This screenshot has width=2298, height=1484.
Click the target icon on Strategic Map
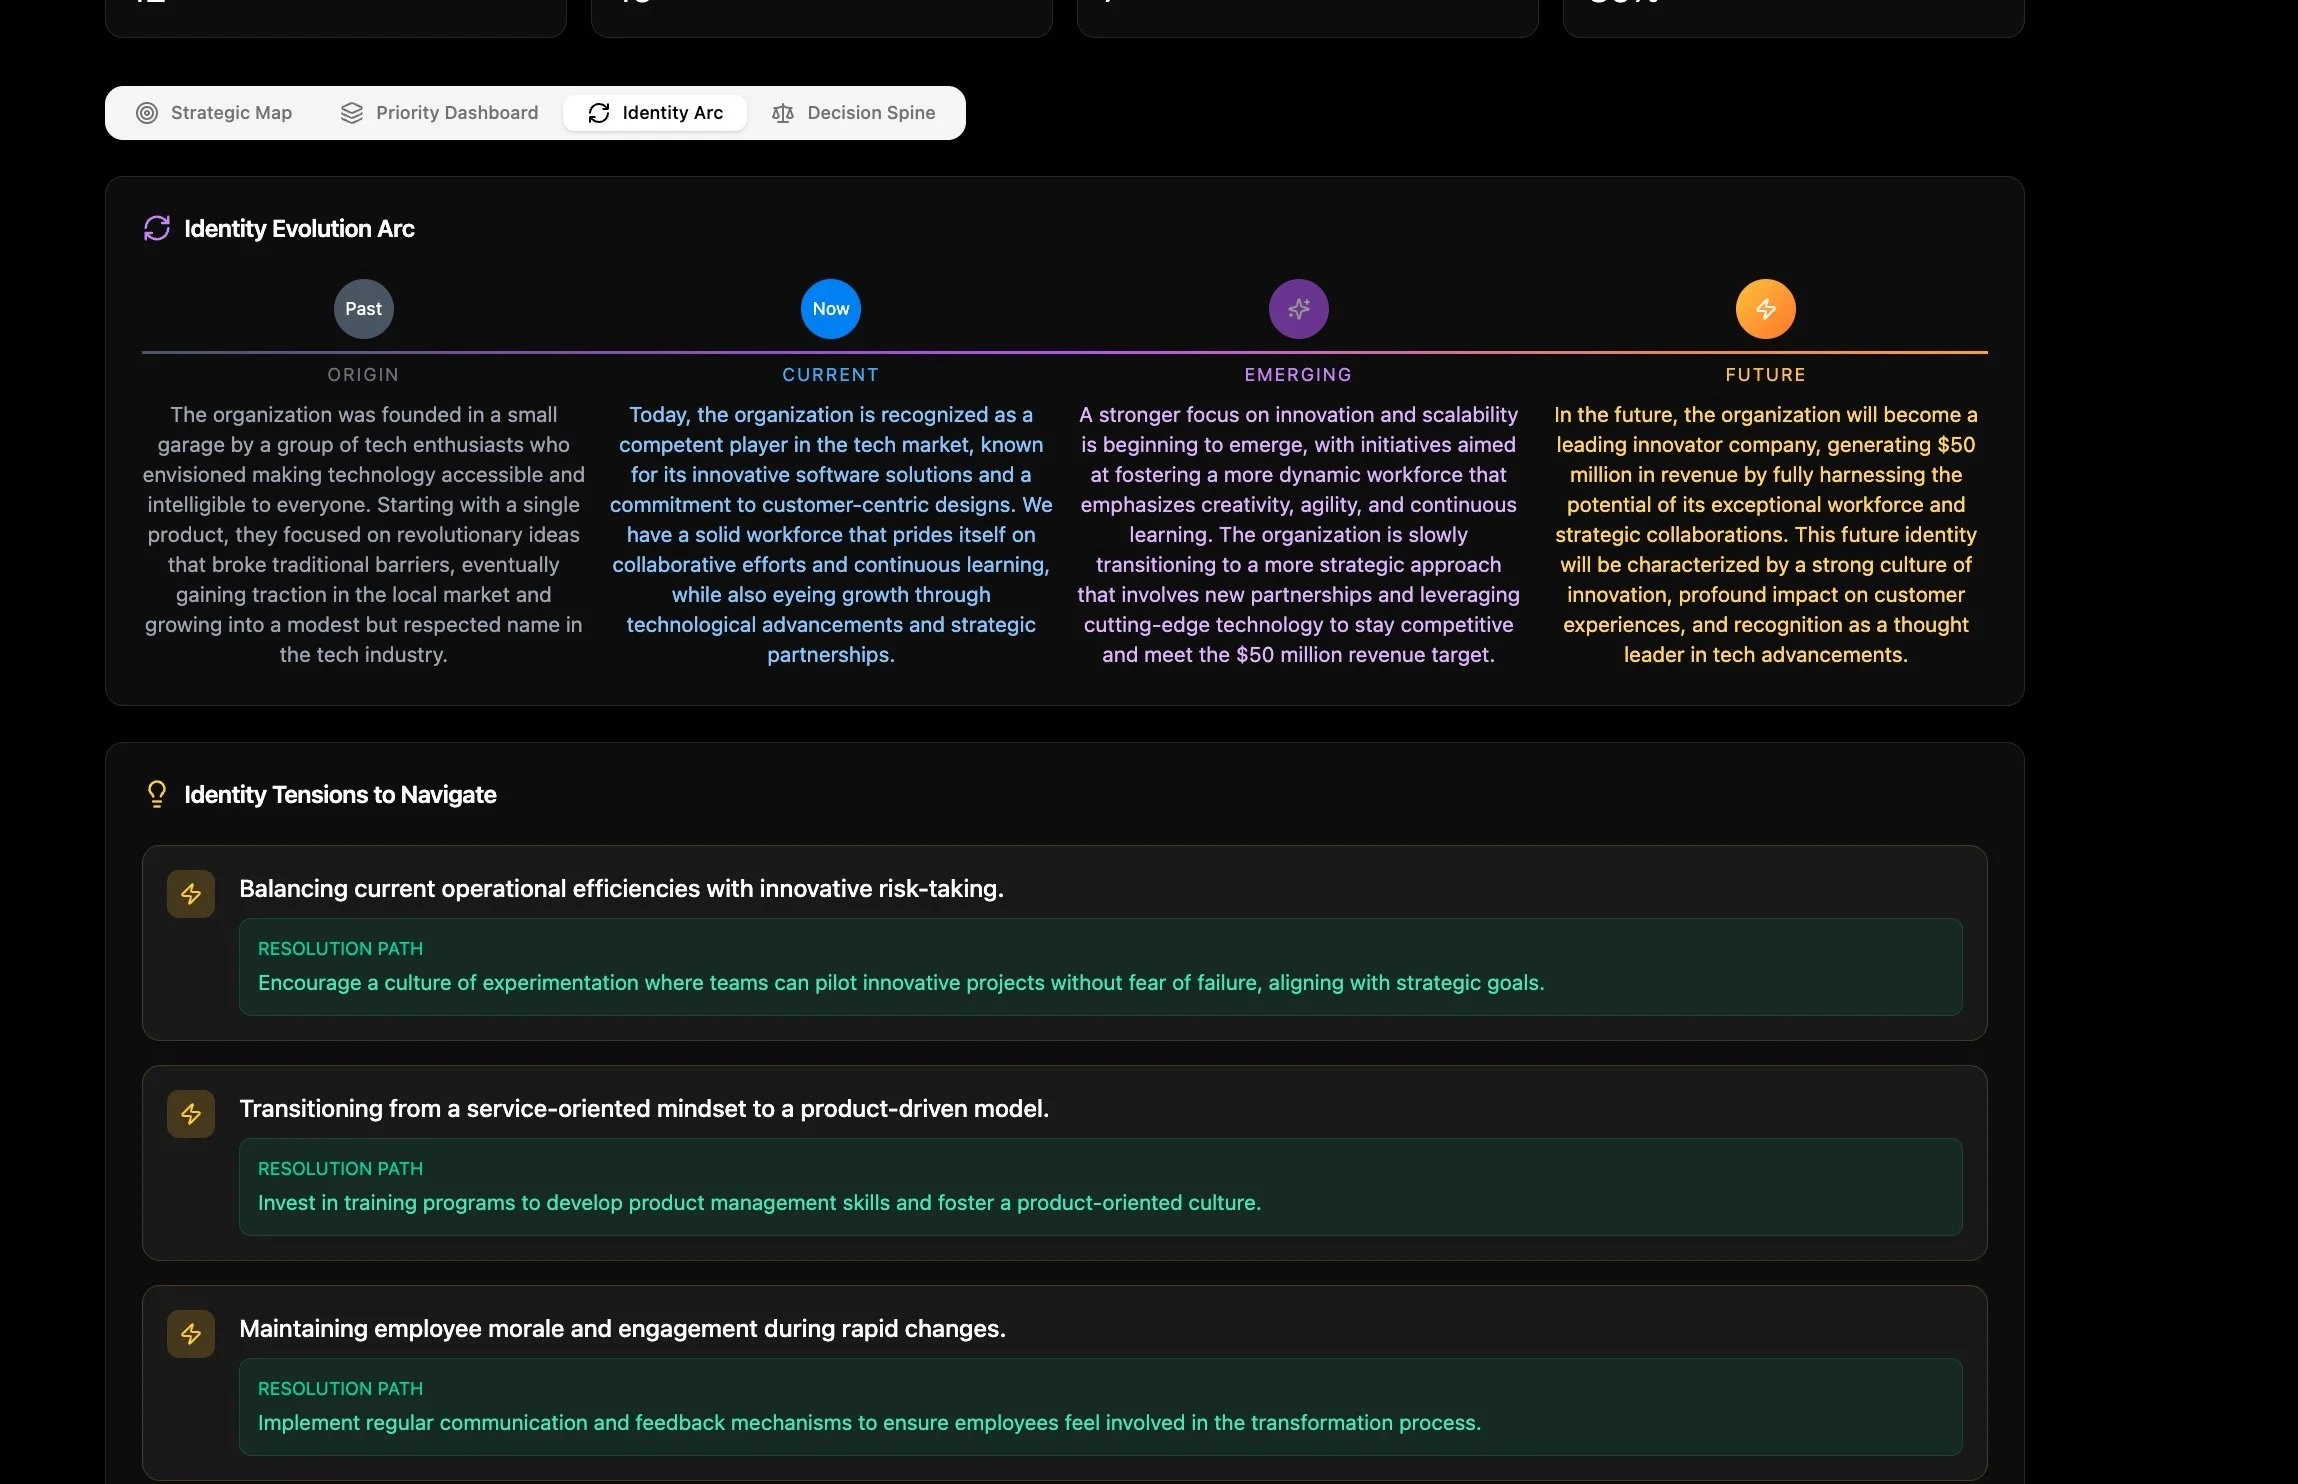point(147,113)
